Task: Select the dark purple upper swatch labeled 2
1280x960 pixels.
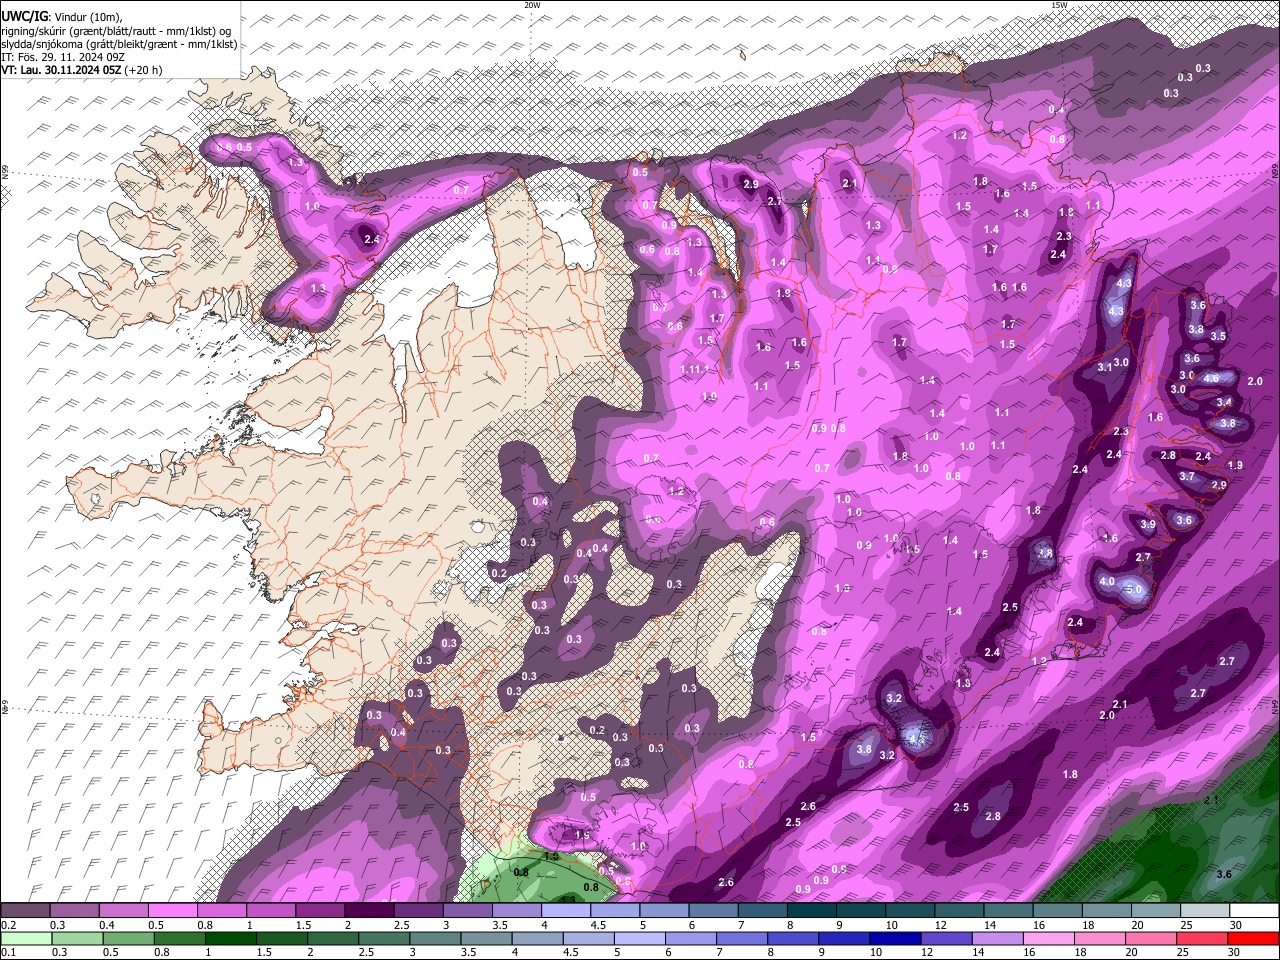Action: (369, 911)
